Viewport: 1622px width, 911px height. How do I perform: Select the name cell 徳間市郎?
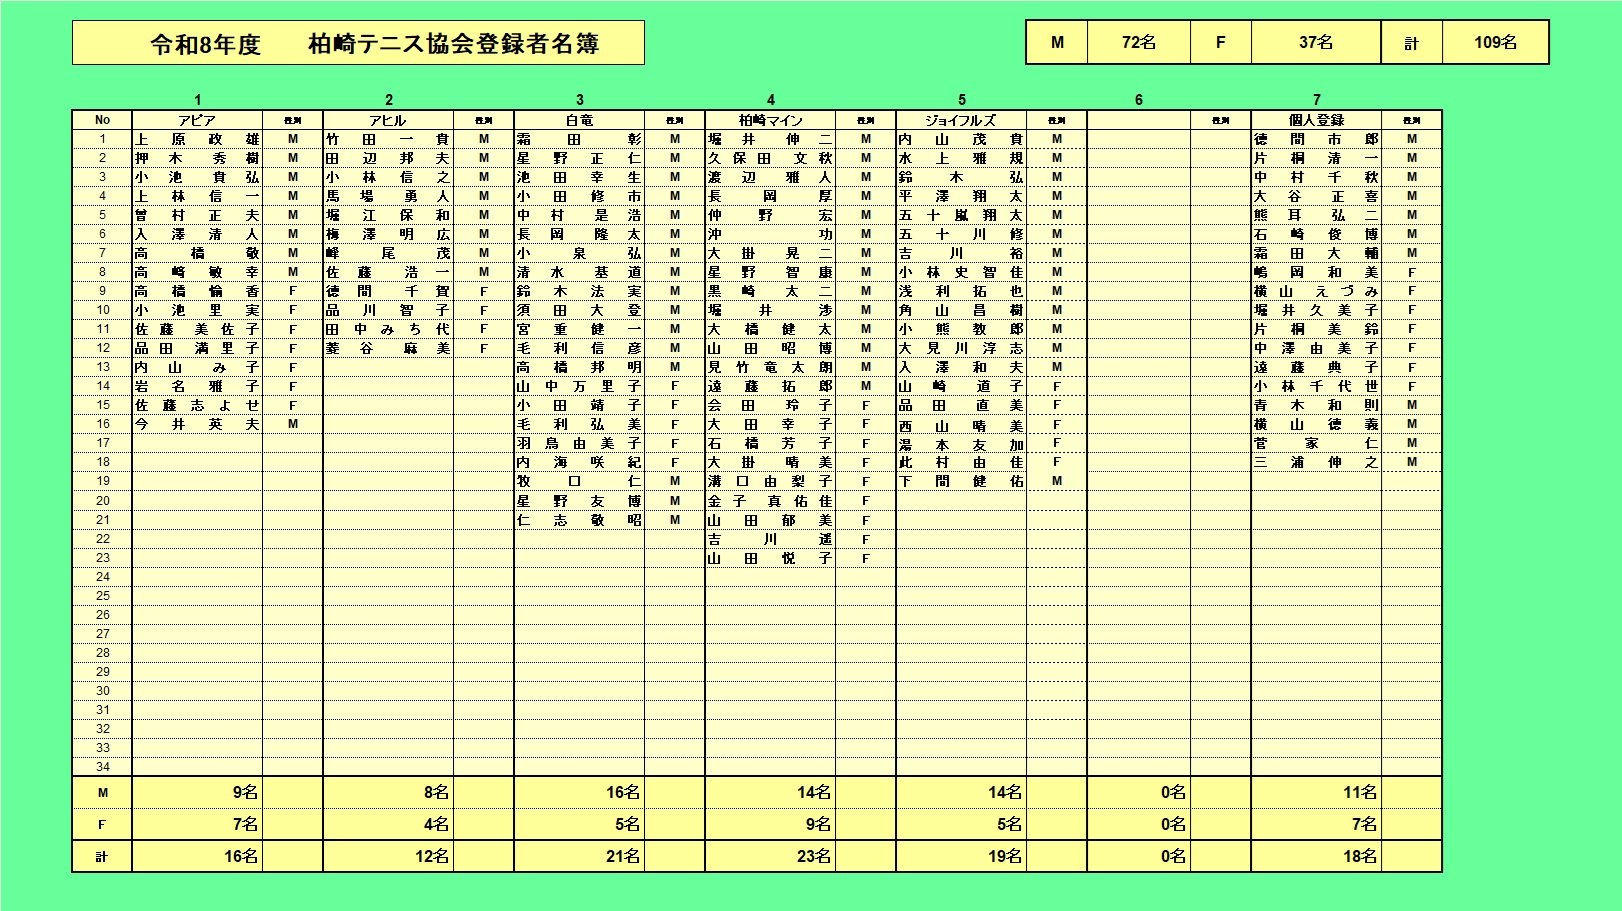pos(1316,139)
